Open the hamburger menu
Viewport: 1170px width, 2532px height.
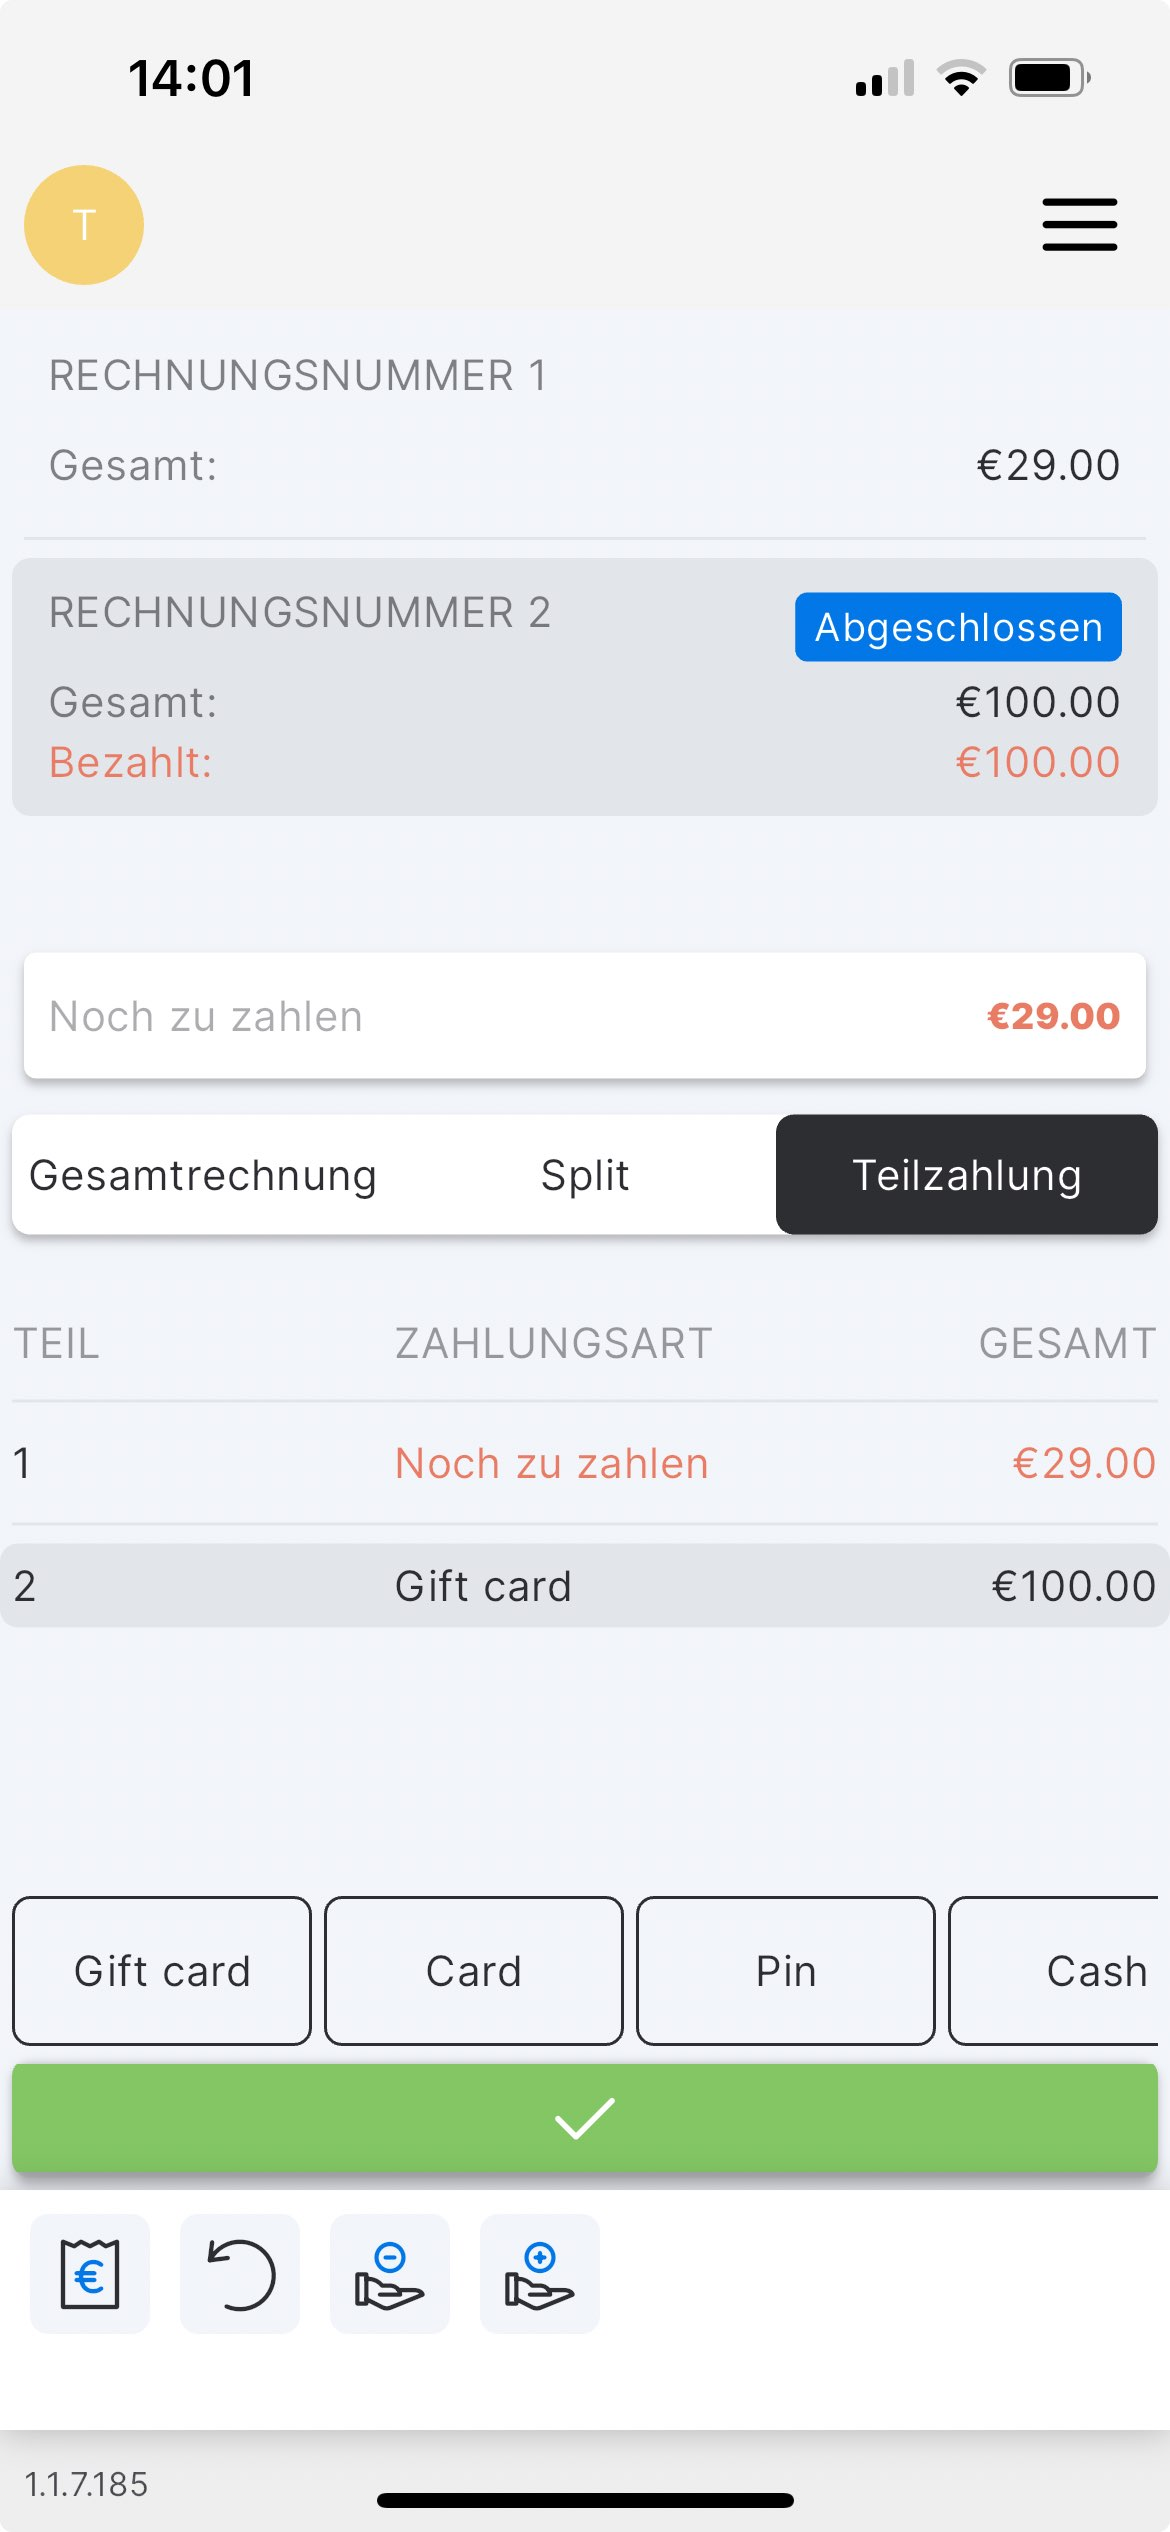[1079, 224]
